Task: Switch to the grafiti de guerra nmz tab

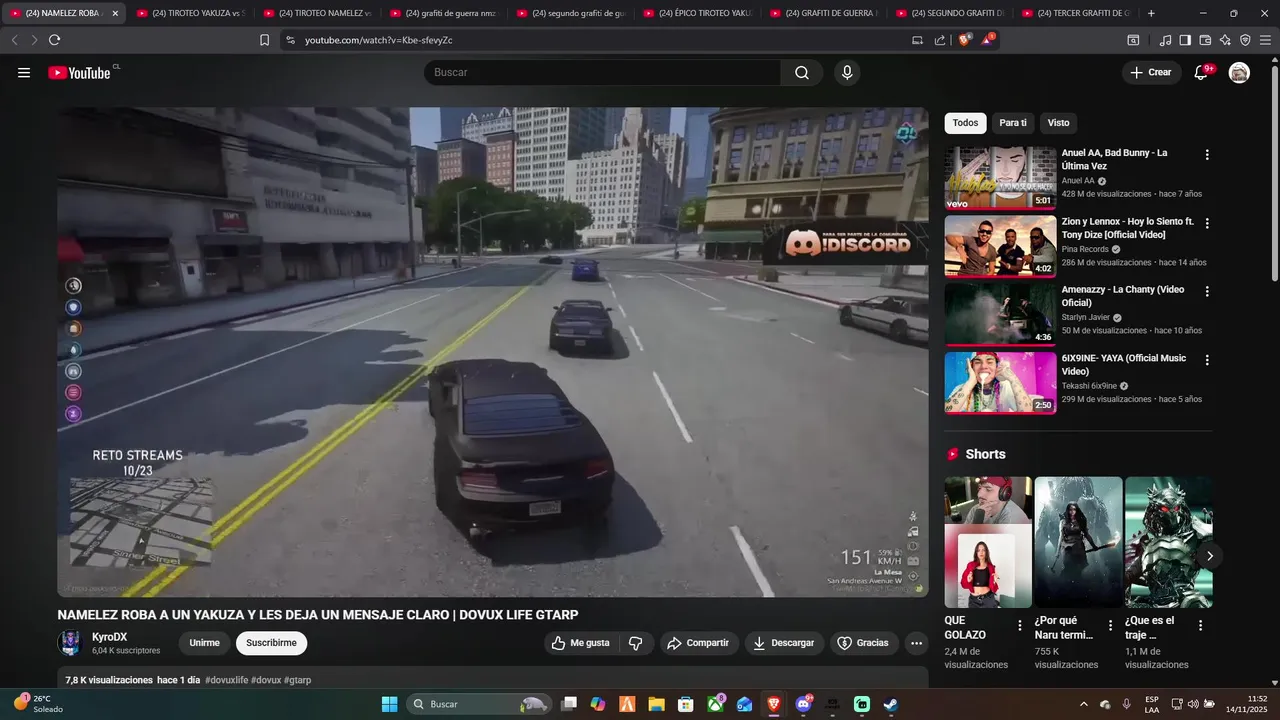Action: click(443, 13)
